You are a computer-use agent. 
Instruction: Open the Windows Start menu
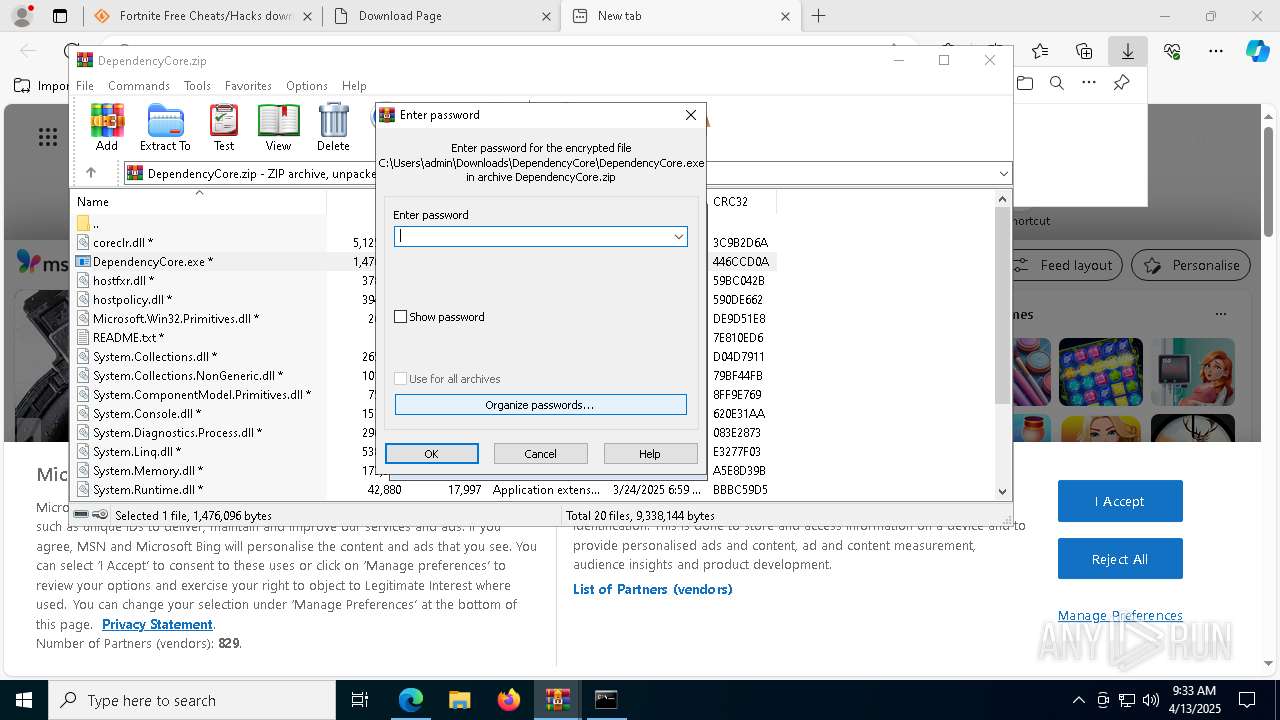coord(24,700)
